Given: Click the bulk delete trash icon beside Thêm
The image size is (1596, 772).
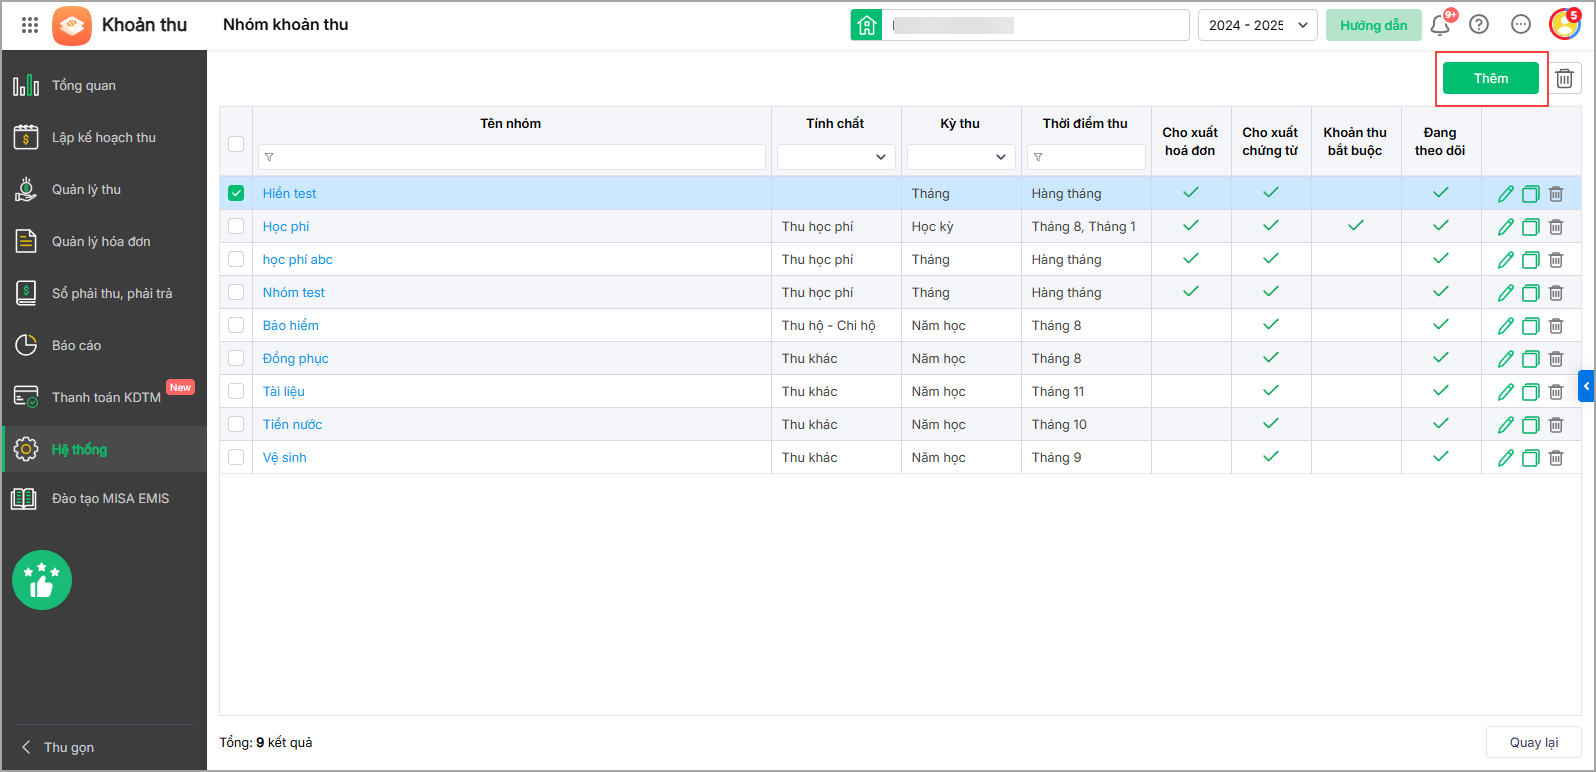Looking at the screenshot, I should pos(1565,78).
